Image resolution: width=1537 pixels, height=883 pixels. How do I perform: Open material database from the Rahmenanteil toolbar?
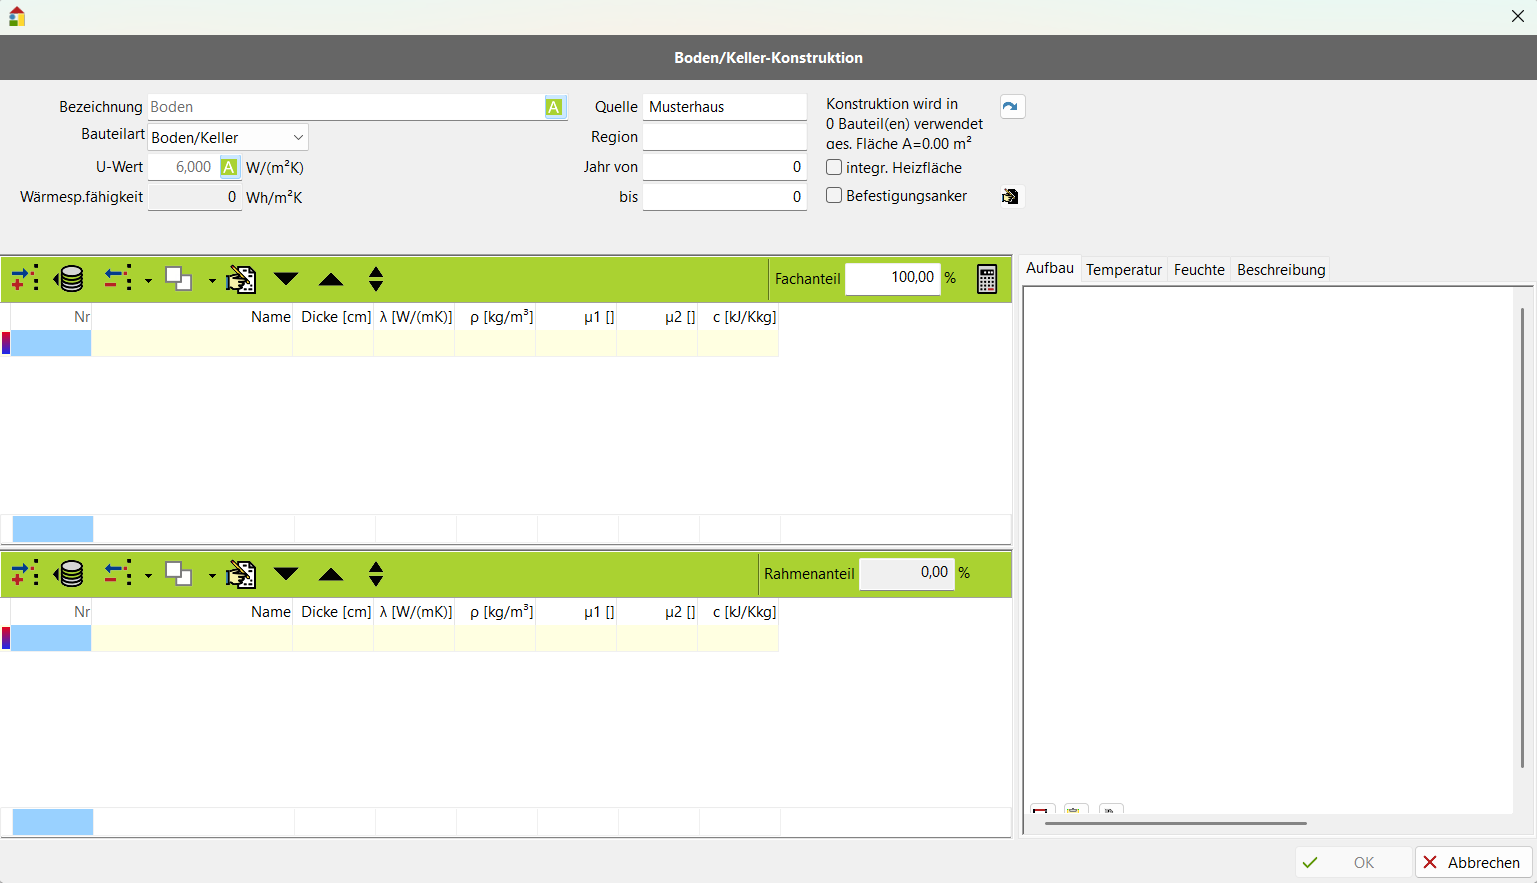[x=69, y=573]
